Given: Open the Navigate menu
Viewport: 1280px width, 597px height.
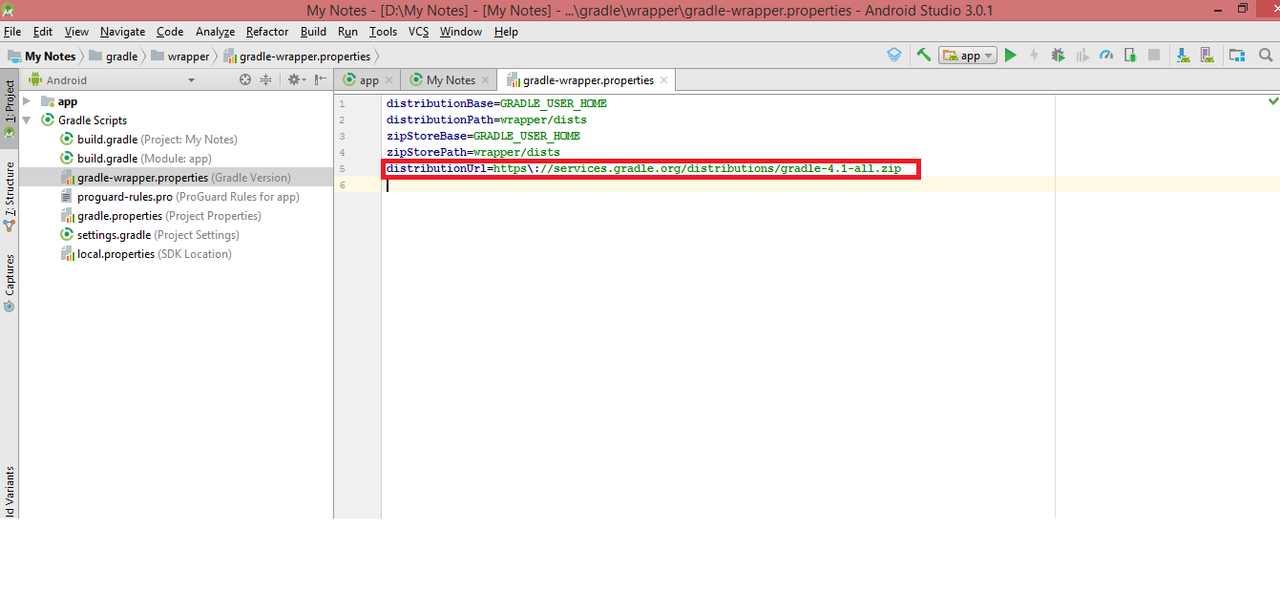Looking at the screenshot, I should (122, 32).
